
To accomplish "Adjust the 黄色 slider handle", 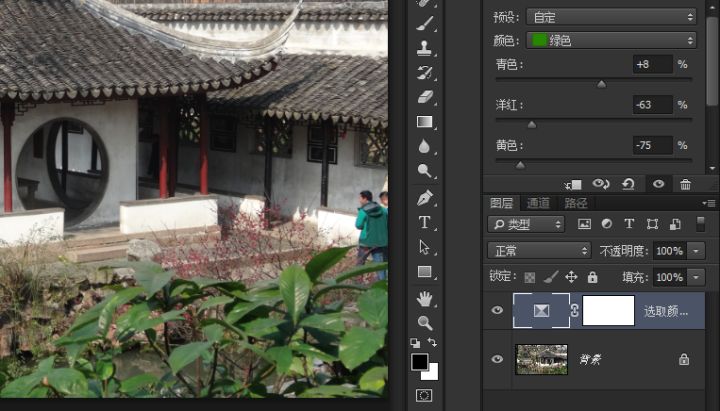I will pos(520,165).
